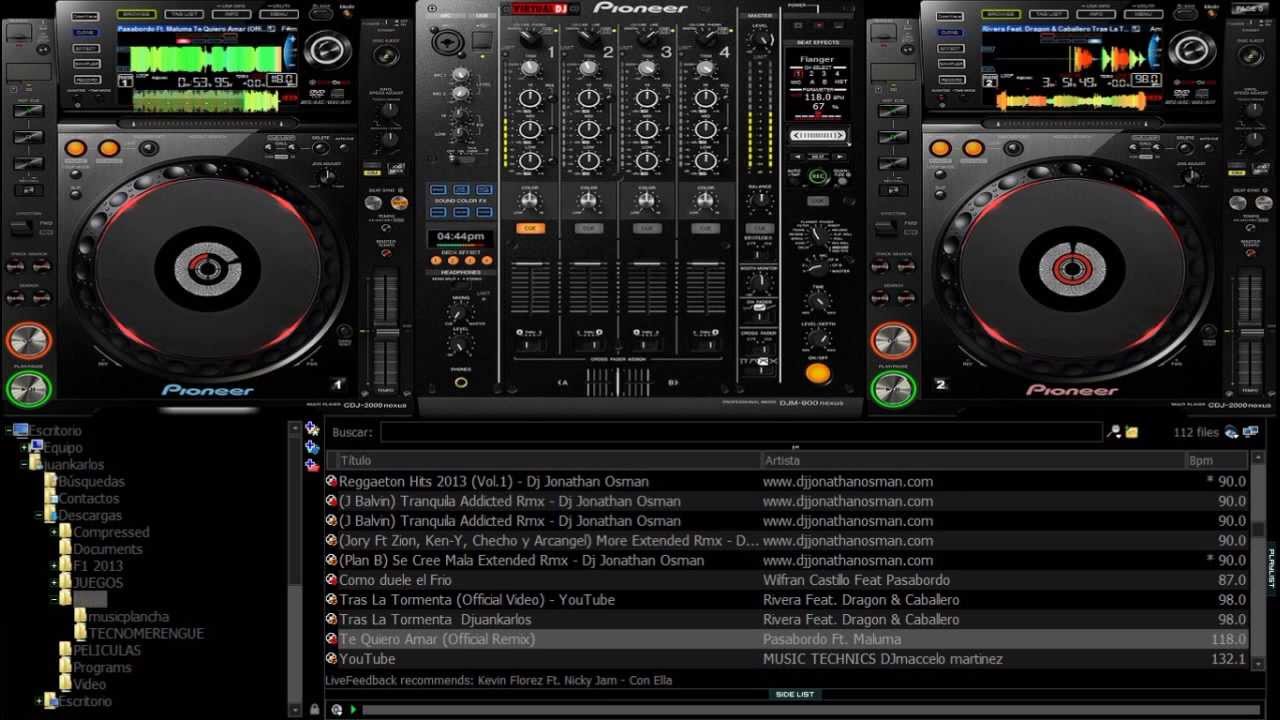Click deck 1 large rotary selector knob
The width and height of the screenshot is (1280, 720).
[328, 50]
